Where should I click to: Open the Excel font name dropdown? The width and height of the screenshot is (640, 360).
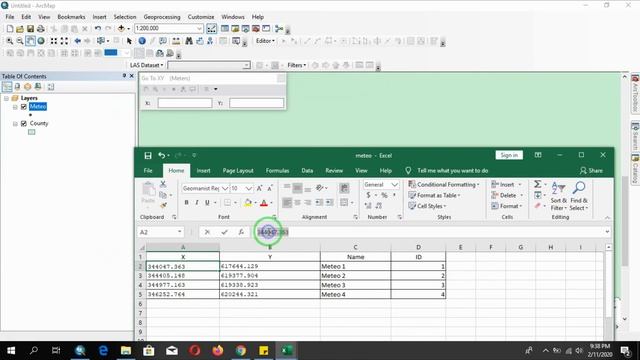pos(224,189)
